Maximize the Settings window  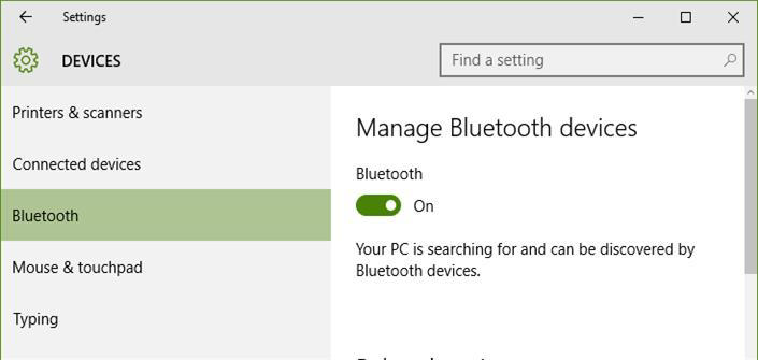[x=685, y=18]
